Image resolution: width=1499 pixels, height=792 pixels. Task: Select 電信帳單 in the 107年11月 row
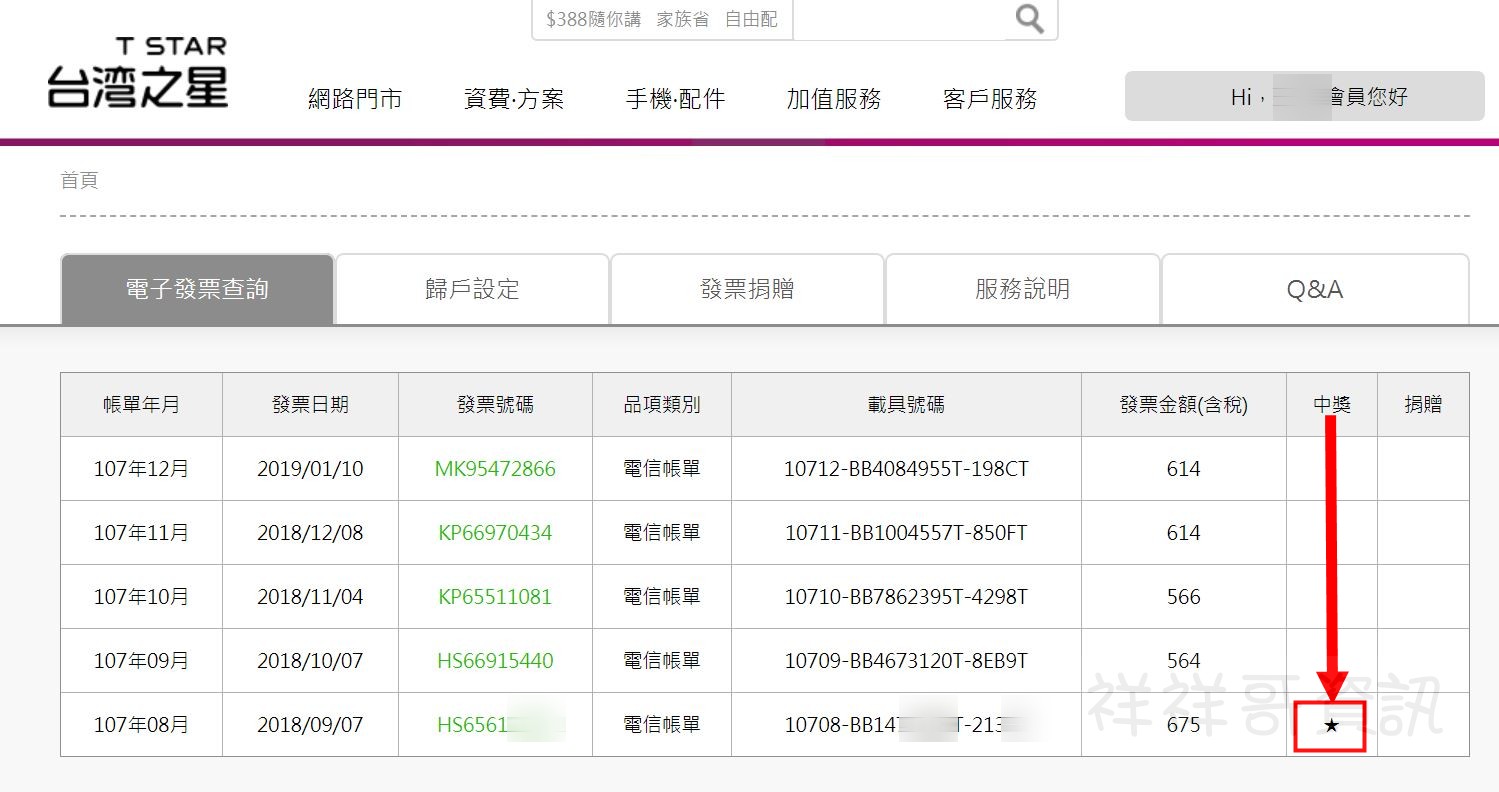coord(662,533)
